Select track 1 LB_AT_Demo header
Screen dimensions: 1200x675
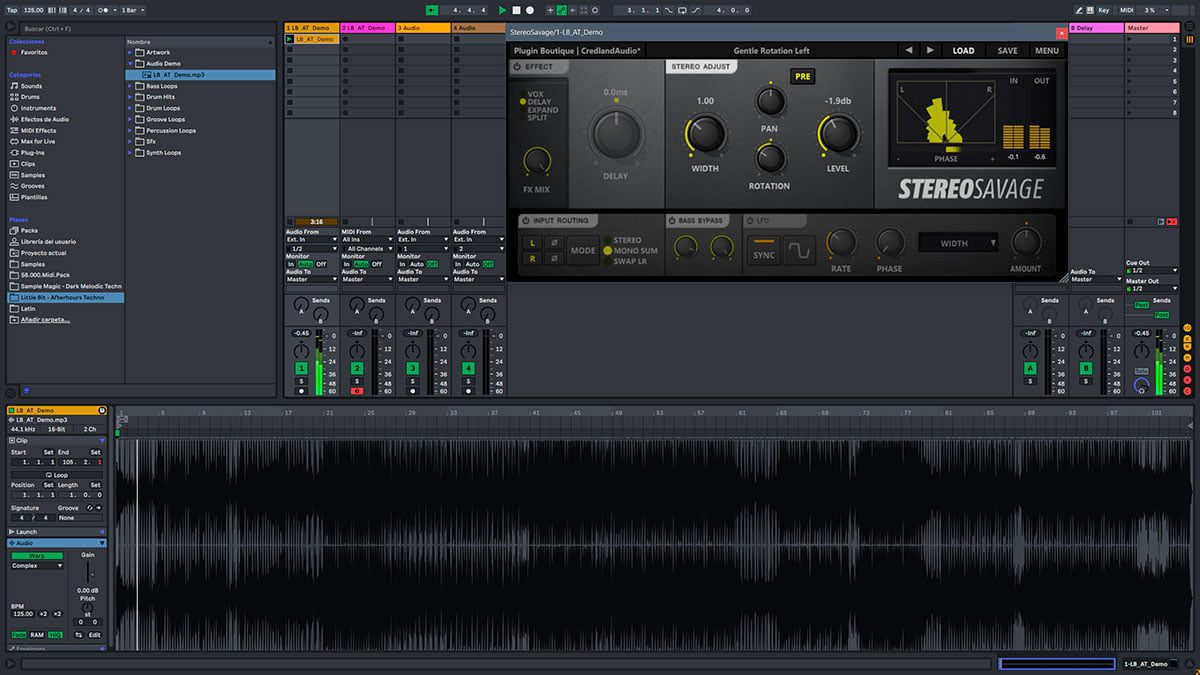[x=311, y=28]
